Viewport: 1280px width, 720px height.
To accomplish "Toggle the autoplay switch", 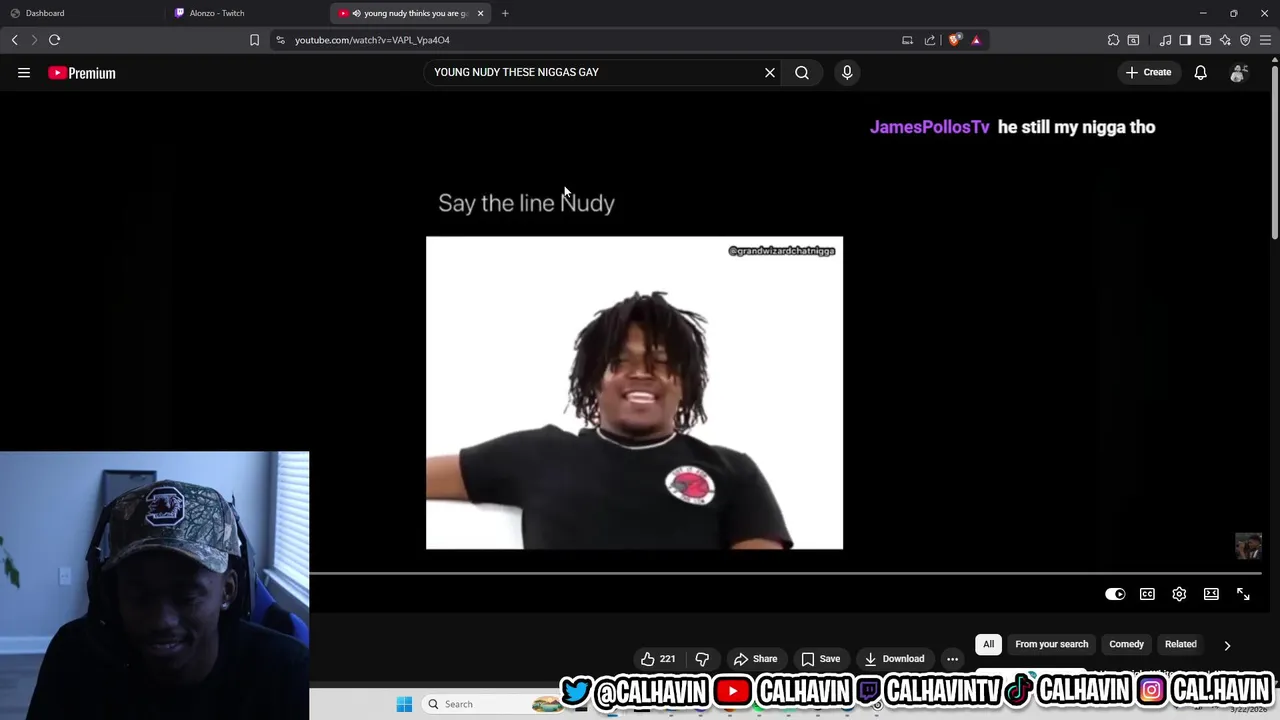I will tap(1115, 594).
